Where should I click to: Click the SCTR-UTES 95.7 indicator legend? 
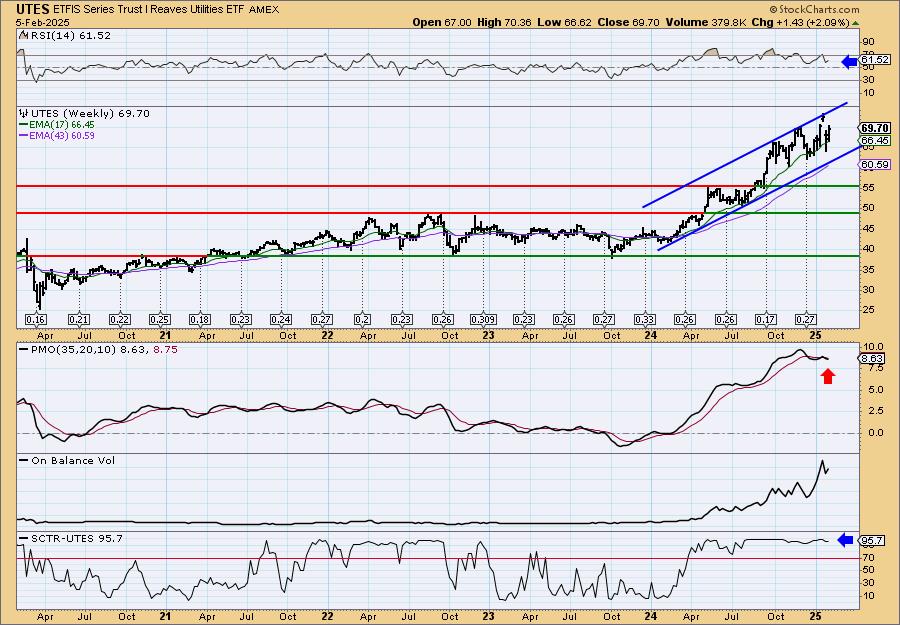(x=76, y=538)
